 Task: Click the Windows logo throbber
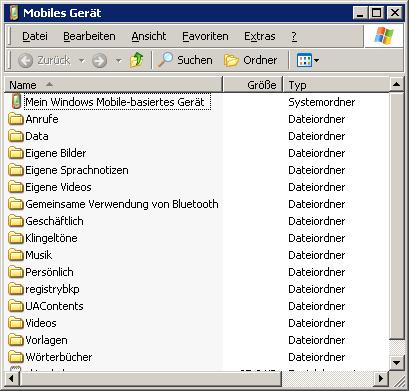click(x=384, y=36)
